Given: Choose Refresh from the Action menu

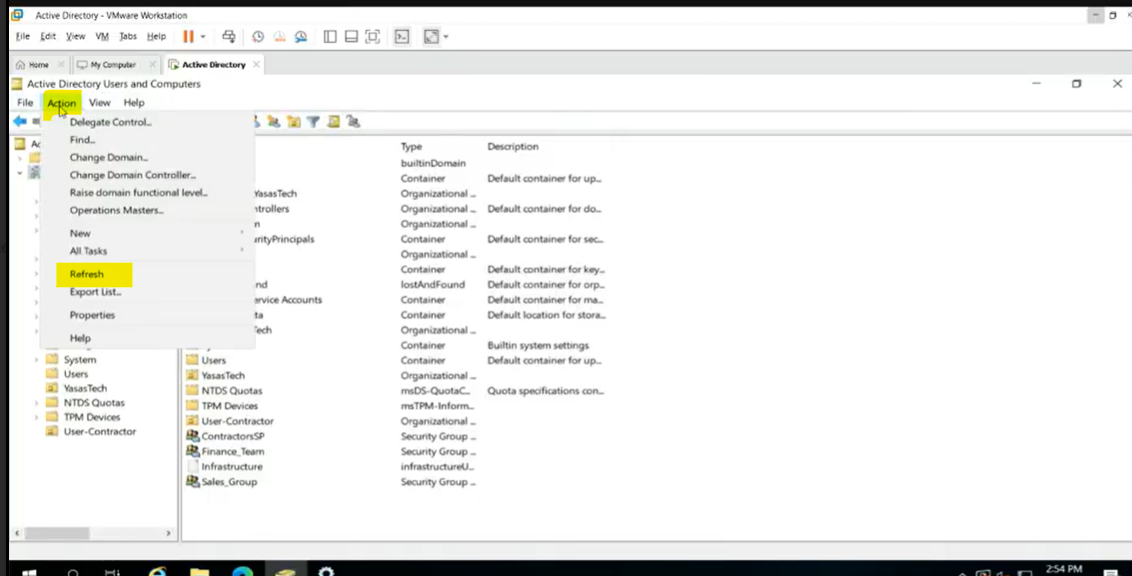Looking at the screenshot, I should 87,274.
